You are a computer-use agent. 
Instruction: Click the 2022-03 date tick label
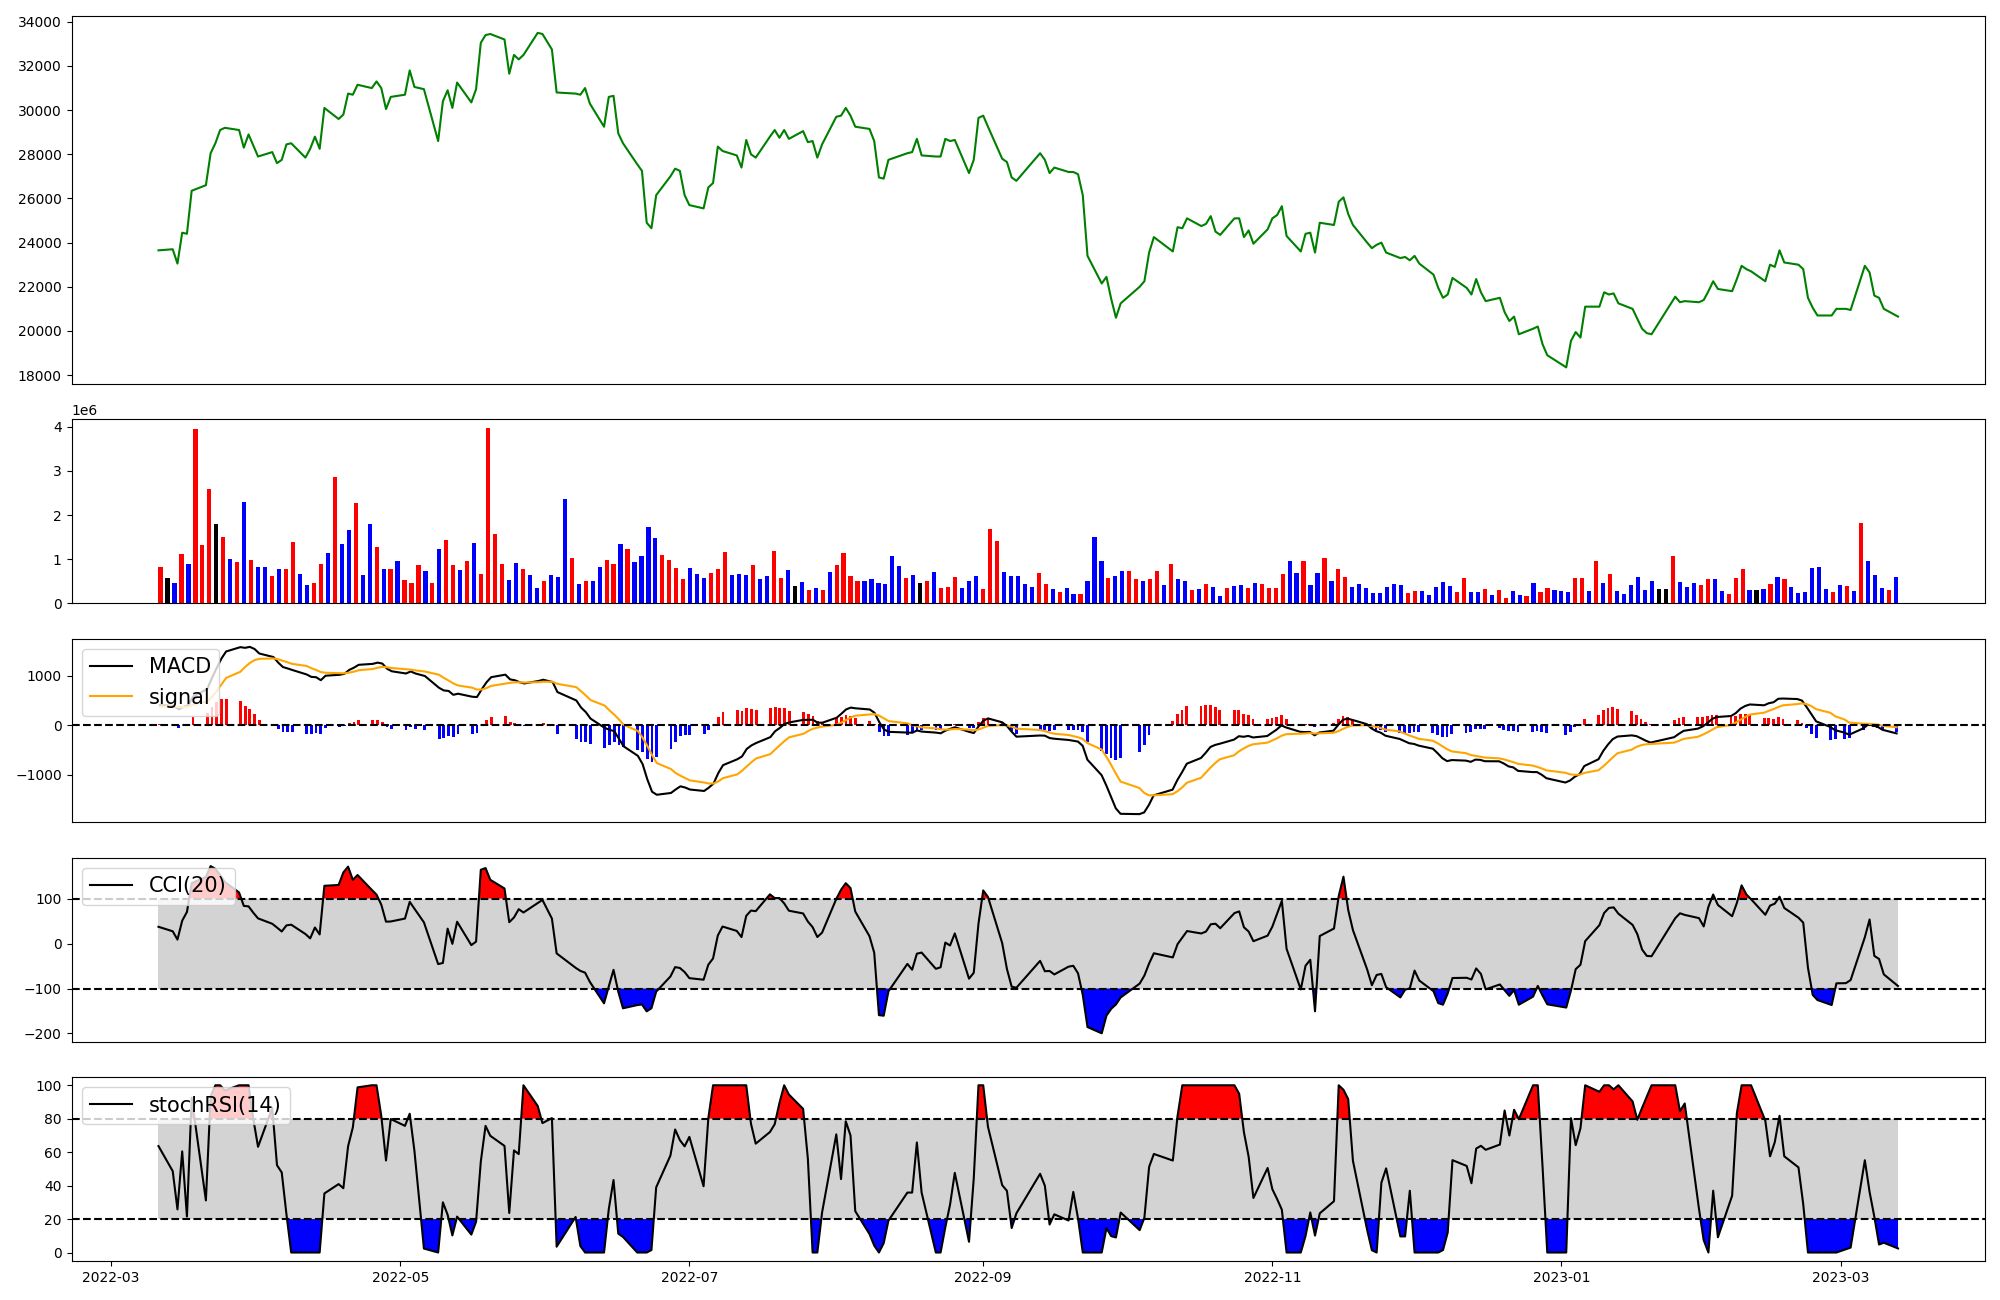click(x=110, y=1277)
